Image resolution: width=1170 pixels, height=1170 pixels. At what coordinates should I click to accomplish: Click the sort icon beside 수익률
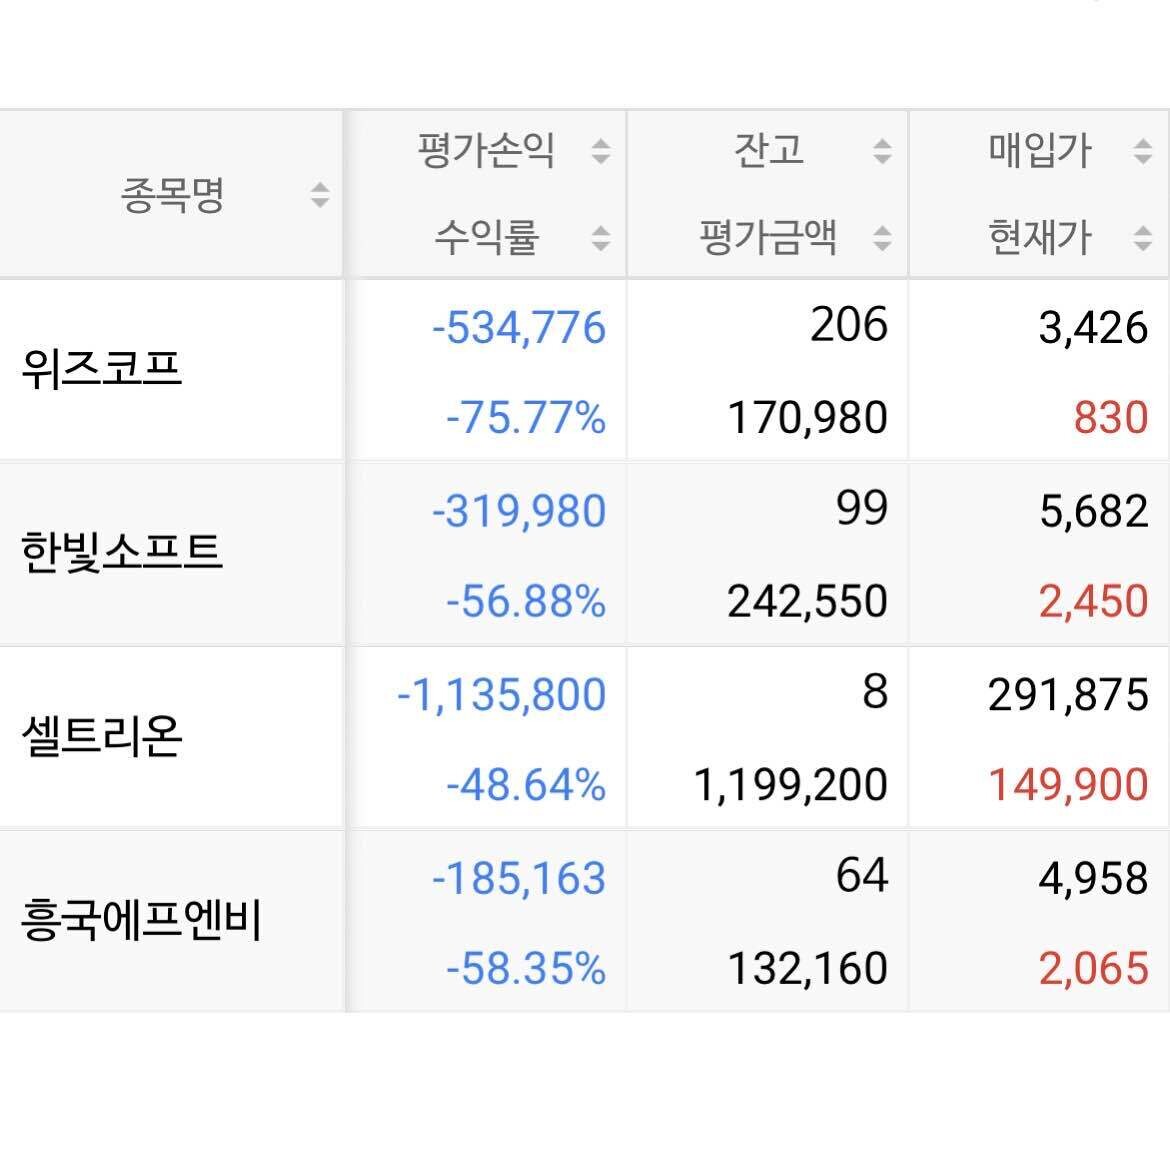[x=600, y=239]
